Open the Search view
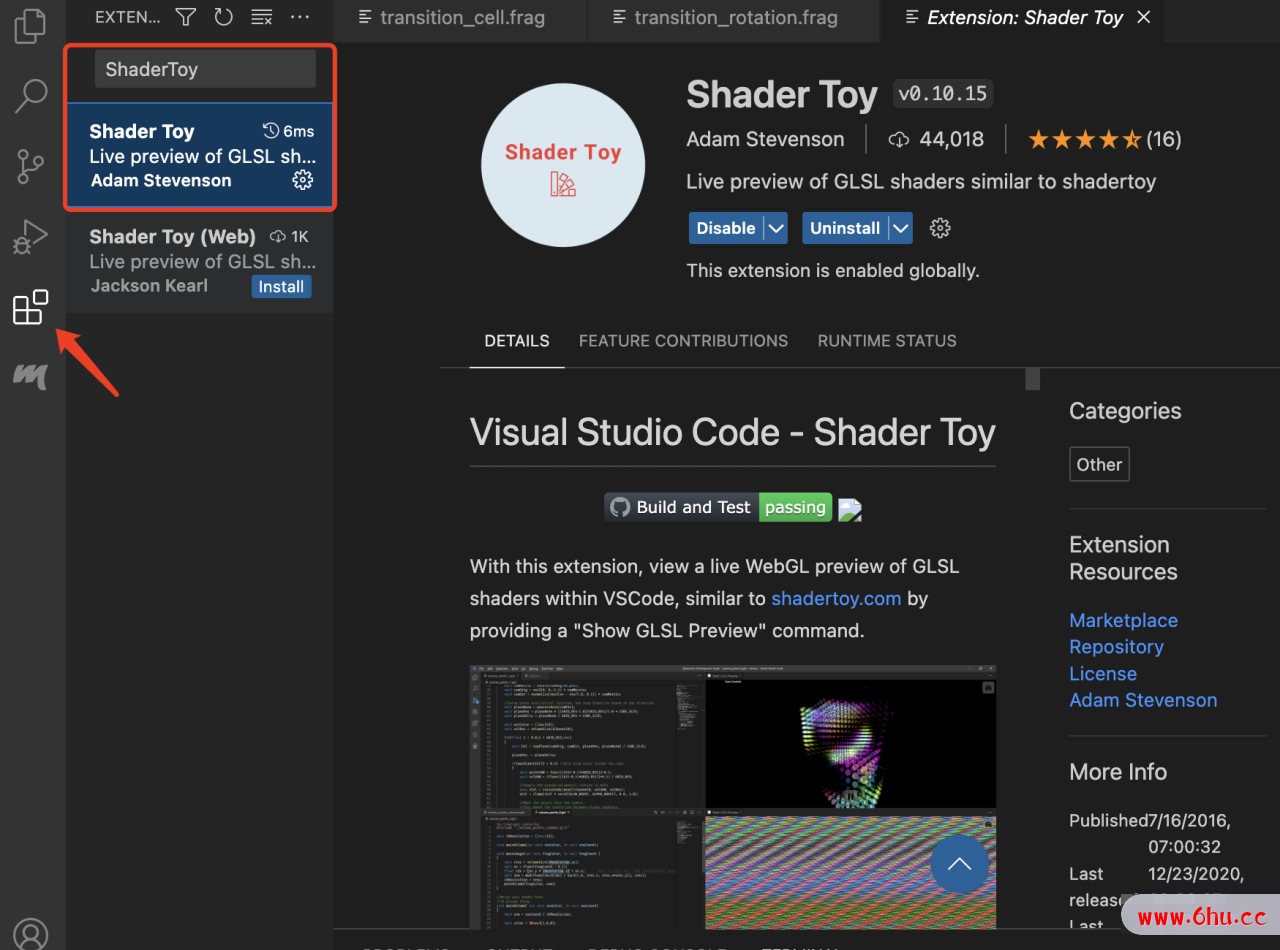Viewport: 1280px width, 950px height. 31,95
